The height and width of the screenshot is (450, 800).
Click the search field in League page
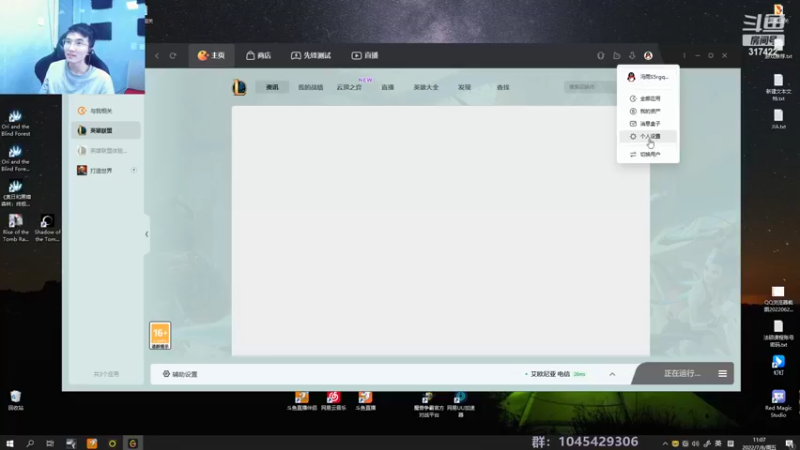click(x=591, y=87)
